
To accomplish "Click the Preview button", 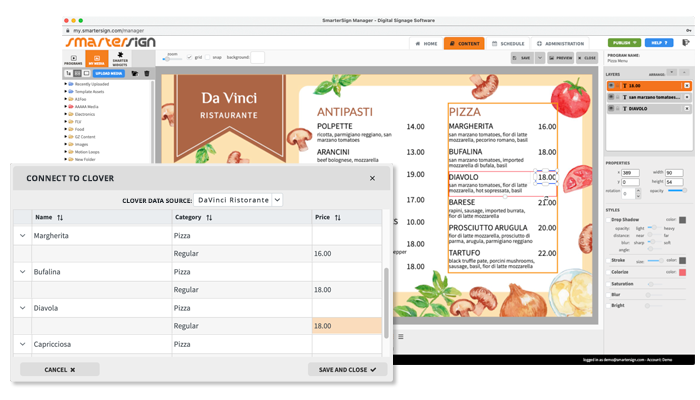I will click(560, 58).
